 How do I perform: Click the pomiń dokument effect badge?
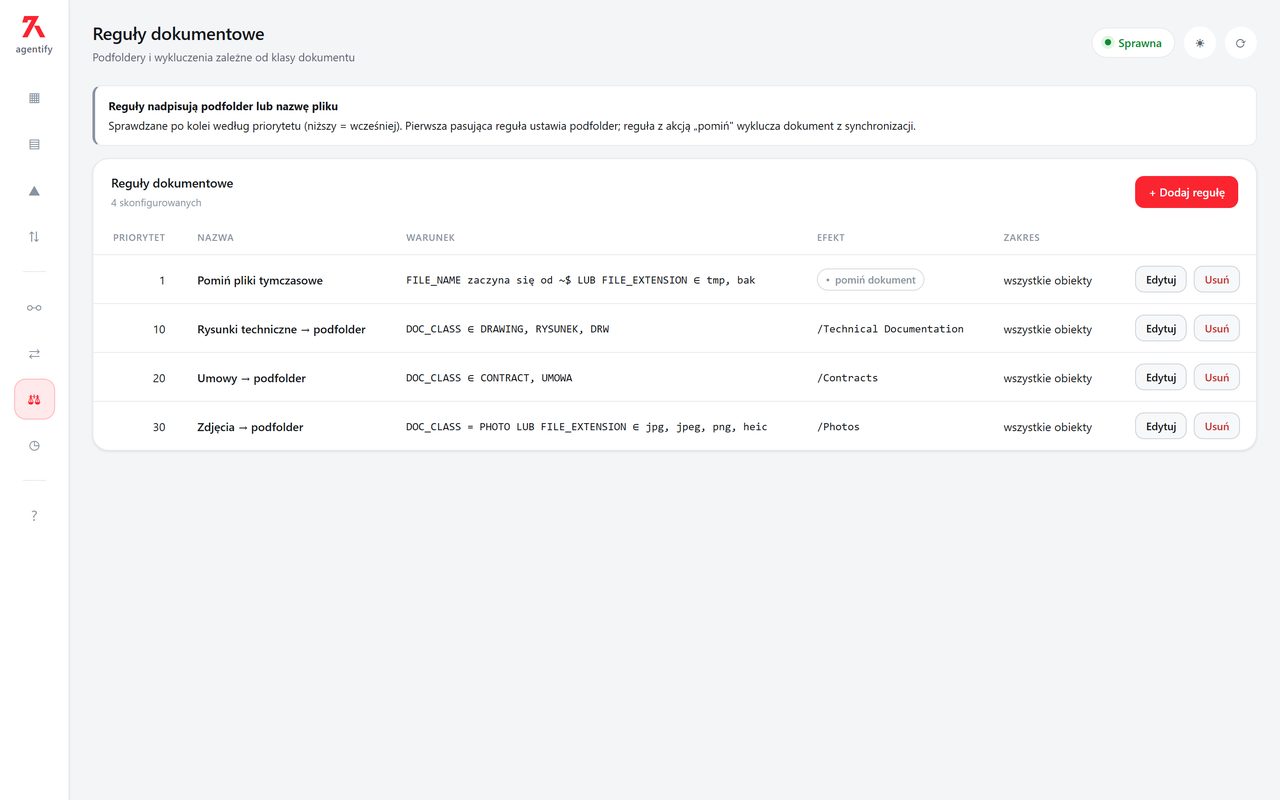pos(871,280)
